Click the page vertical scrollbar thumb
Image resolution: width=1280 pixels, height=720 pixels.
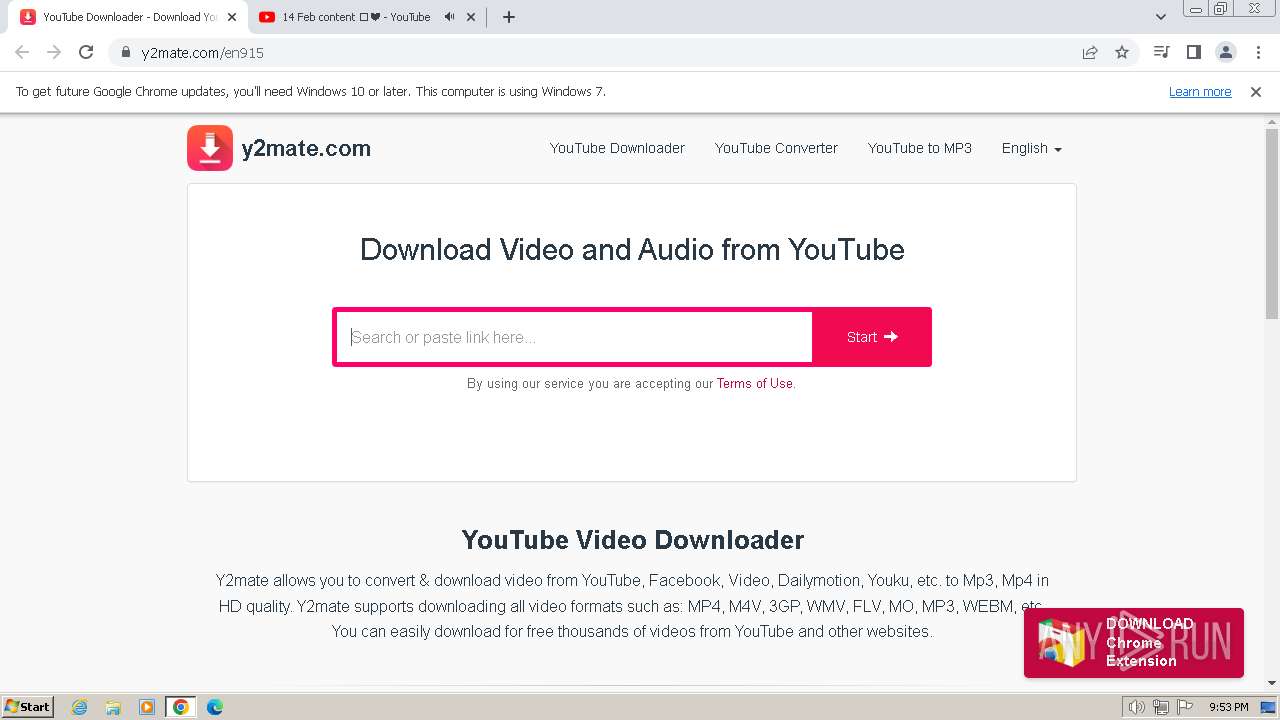tap(1272, 225)
